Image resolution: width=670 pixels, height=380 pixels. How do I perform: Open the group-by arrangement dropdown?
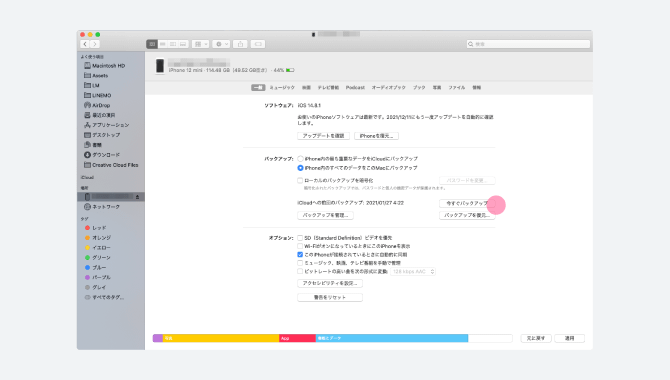200,44
